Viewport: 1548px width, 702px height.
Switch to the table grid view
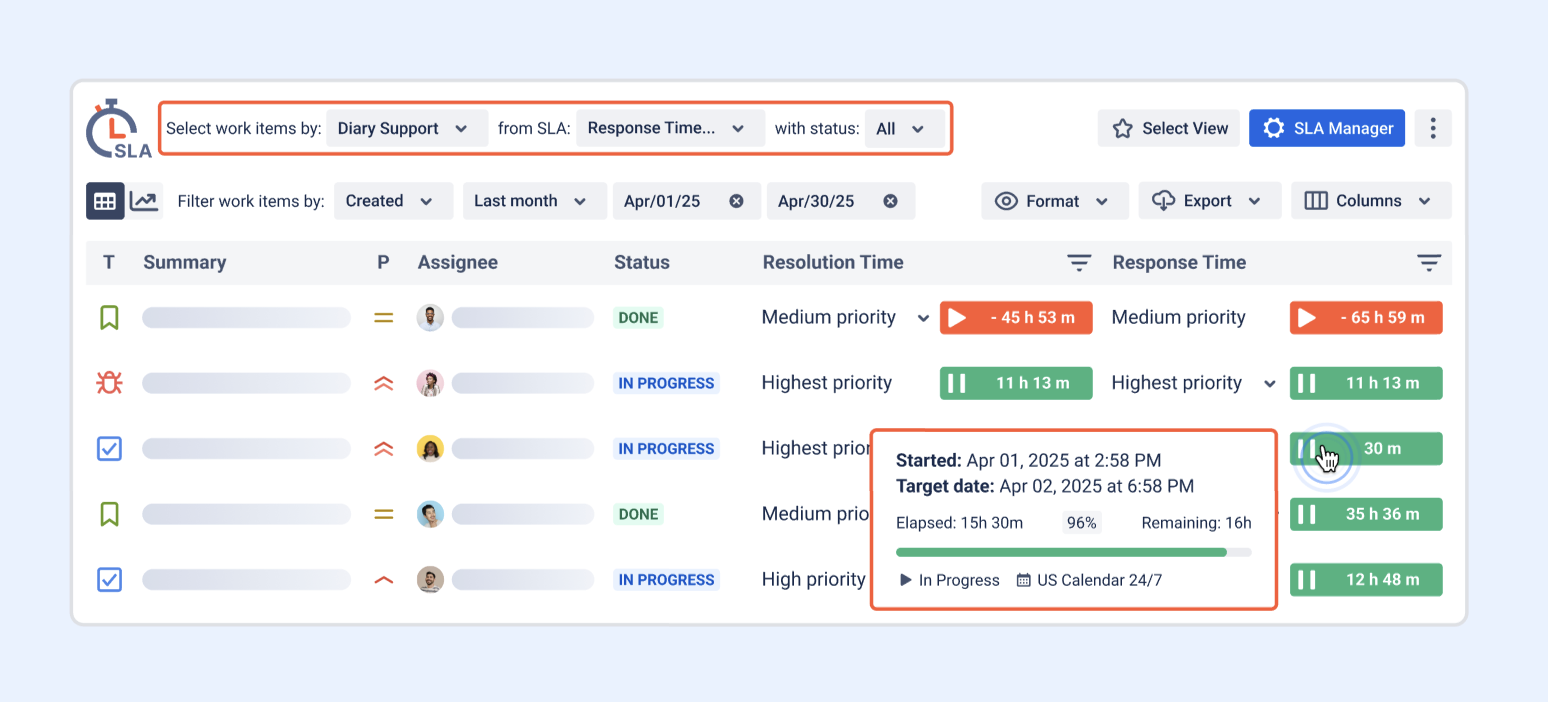pyautogui.click(x=105, y=201)
